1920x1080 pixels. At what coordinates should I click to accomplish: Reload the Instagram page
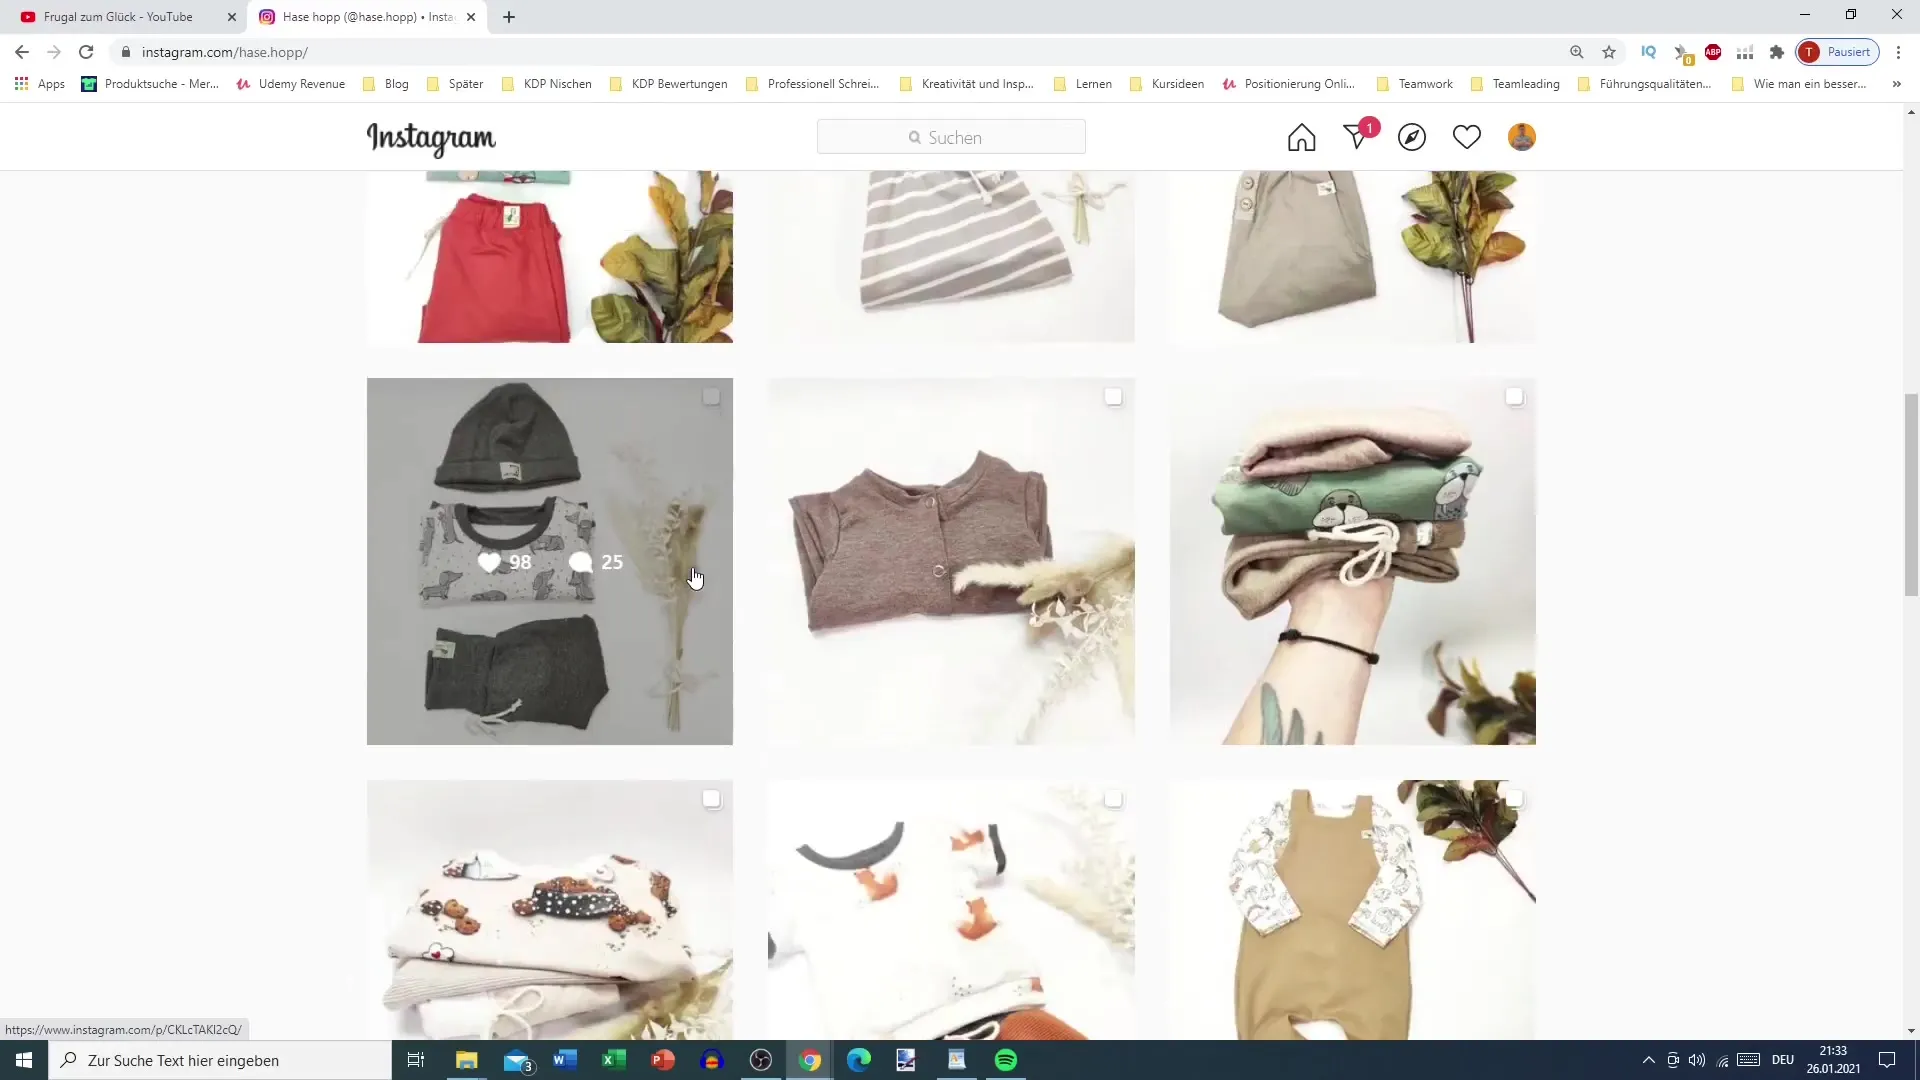pos(86,52)
